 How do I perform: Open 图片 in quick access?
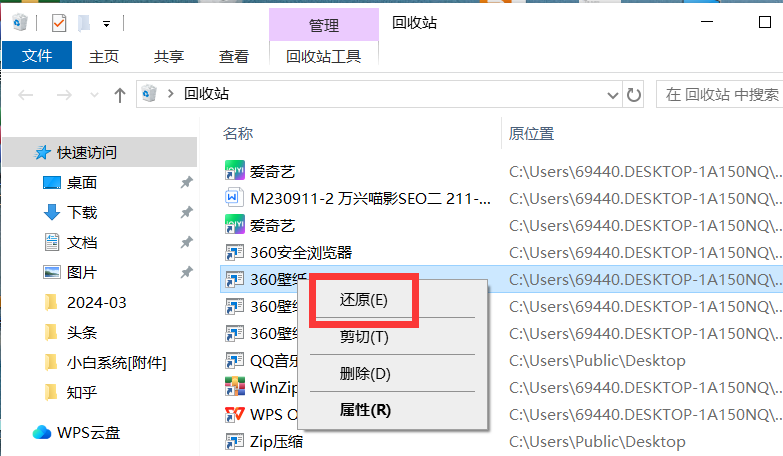point(82,272)
